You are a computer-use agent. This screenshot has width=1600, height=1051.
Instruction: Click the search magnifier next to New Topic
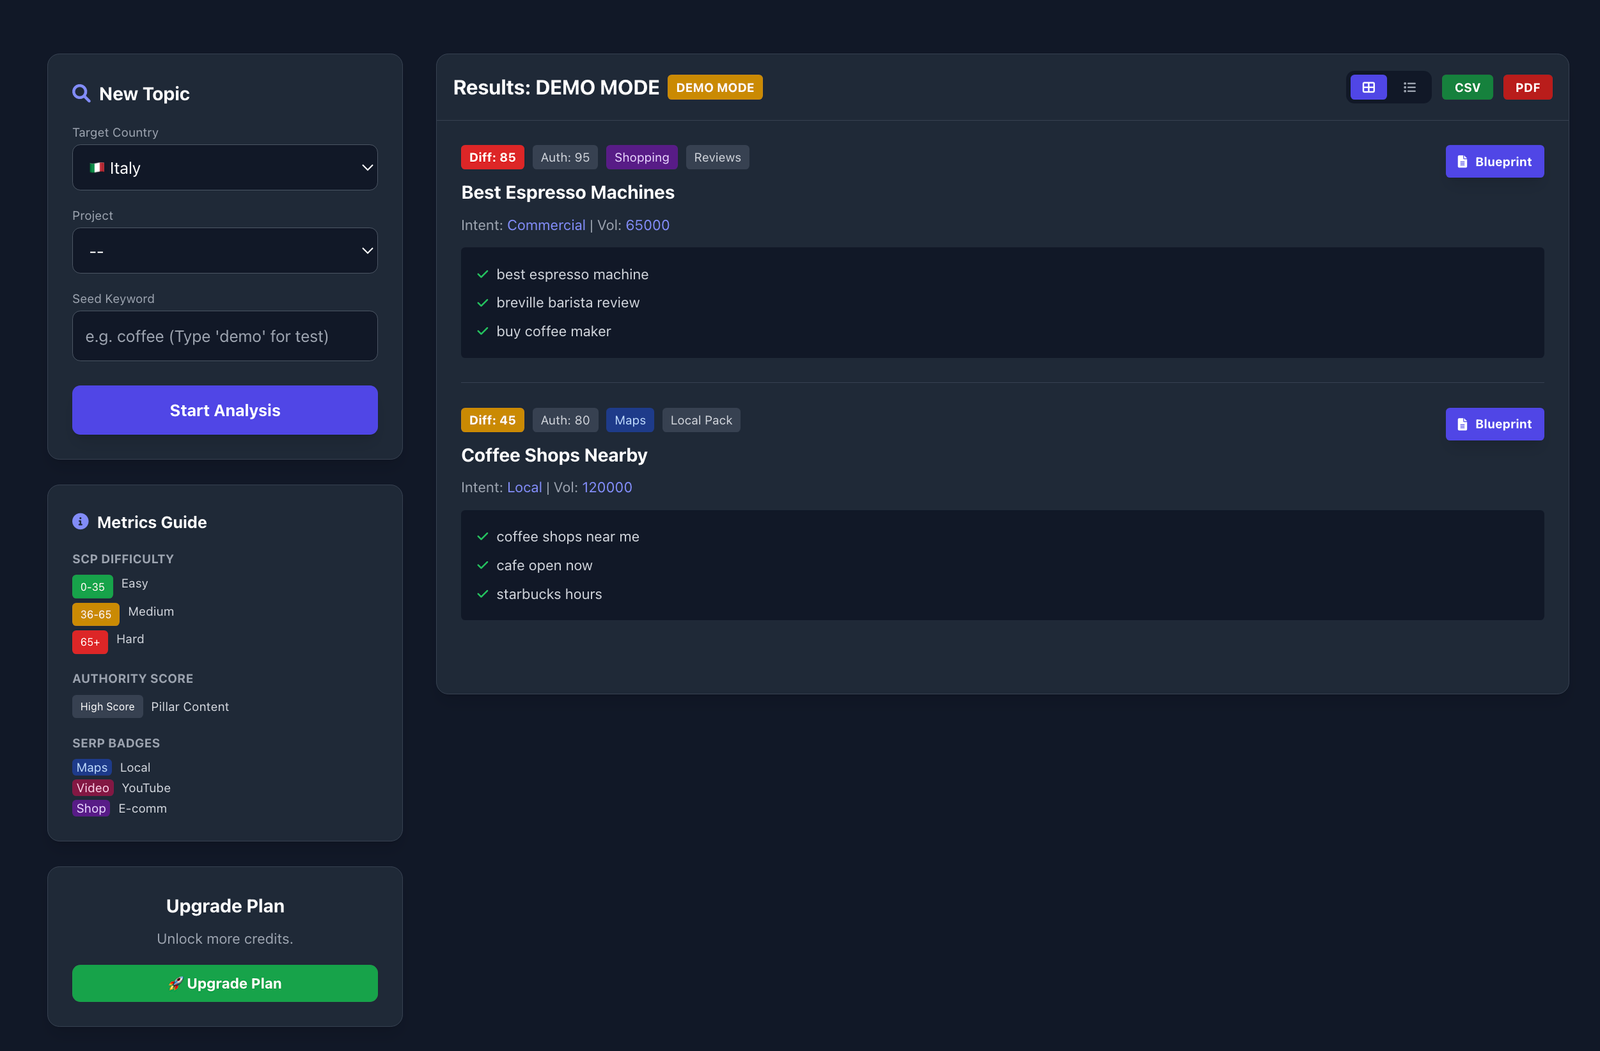pos(81,92)
